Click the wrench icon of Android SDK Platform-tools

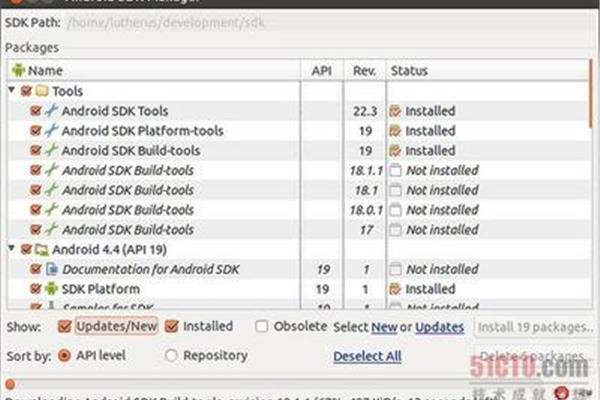click(x=51, y=130)
